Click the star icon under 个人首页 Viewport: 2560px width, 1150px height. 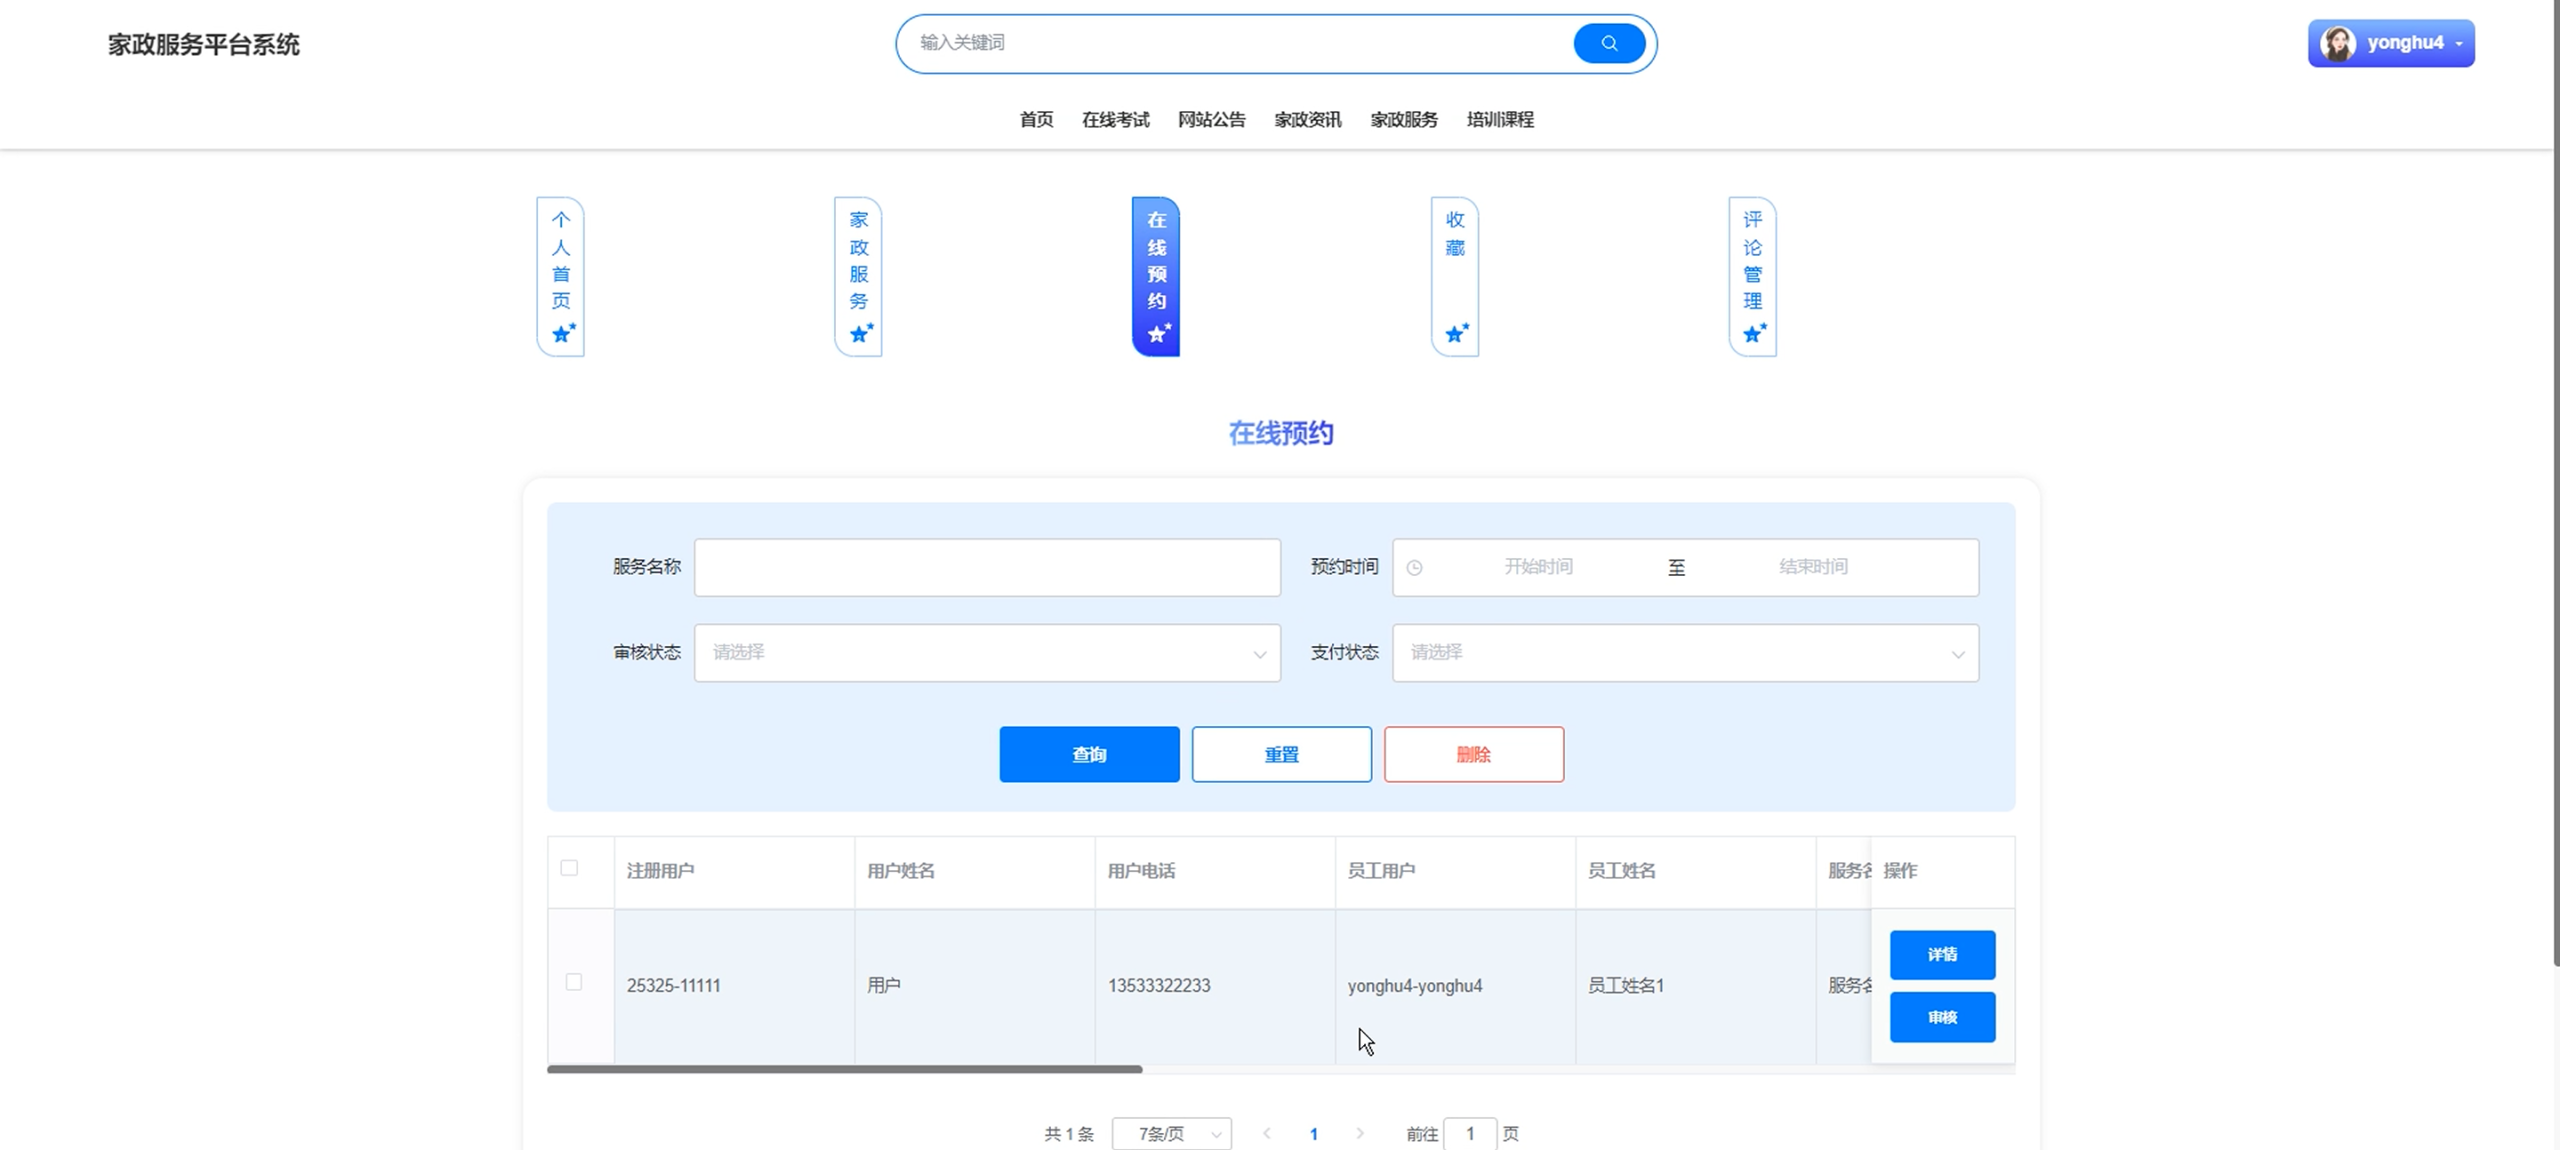click(563, 333)
